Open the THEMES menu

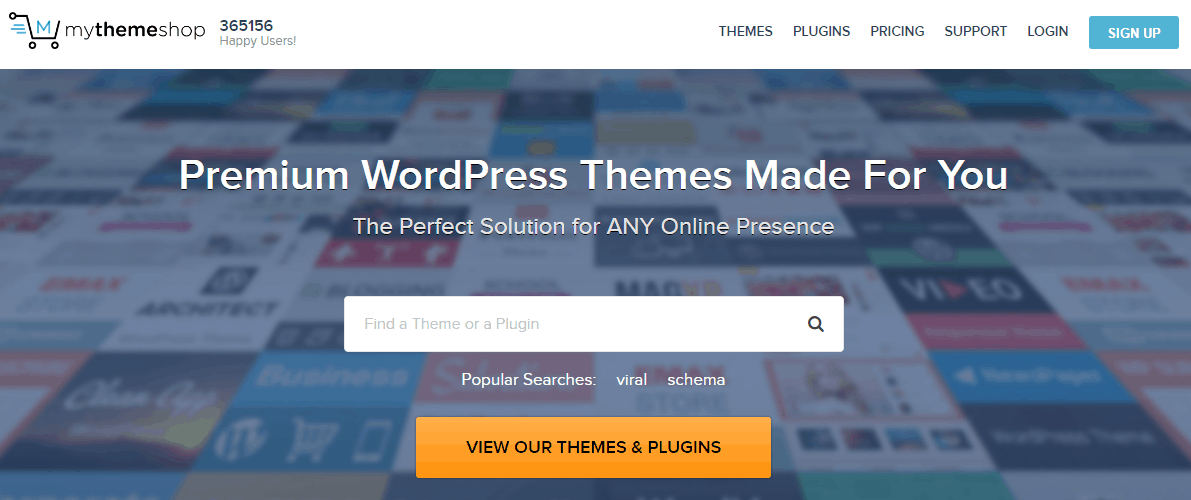click(745, 32)
